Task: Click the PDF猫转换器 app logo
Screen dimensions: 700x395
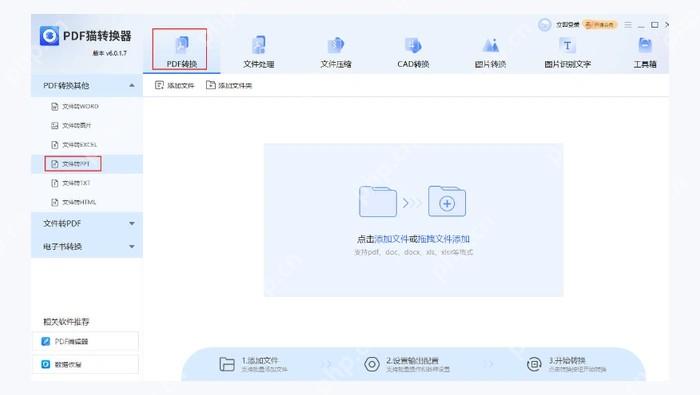Action: point(49,36)
